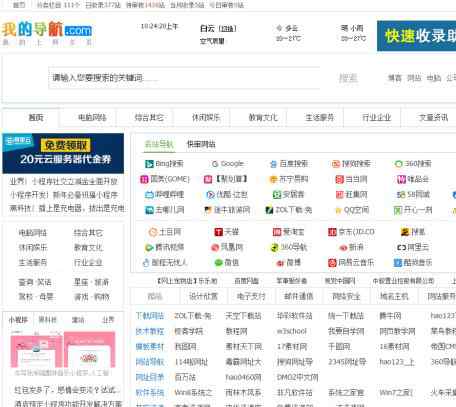This screenshot has height=407, width=456.
Task: Select the 域名主机 category tab
Action: 394,296
